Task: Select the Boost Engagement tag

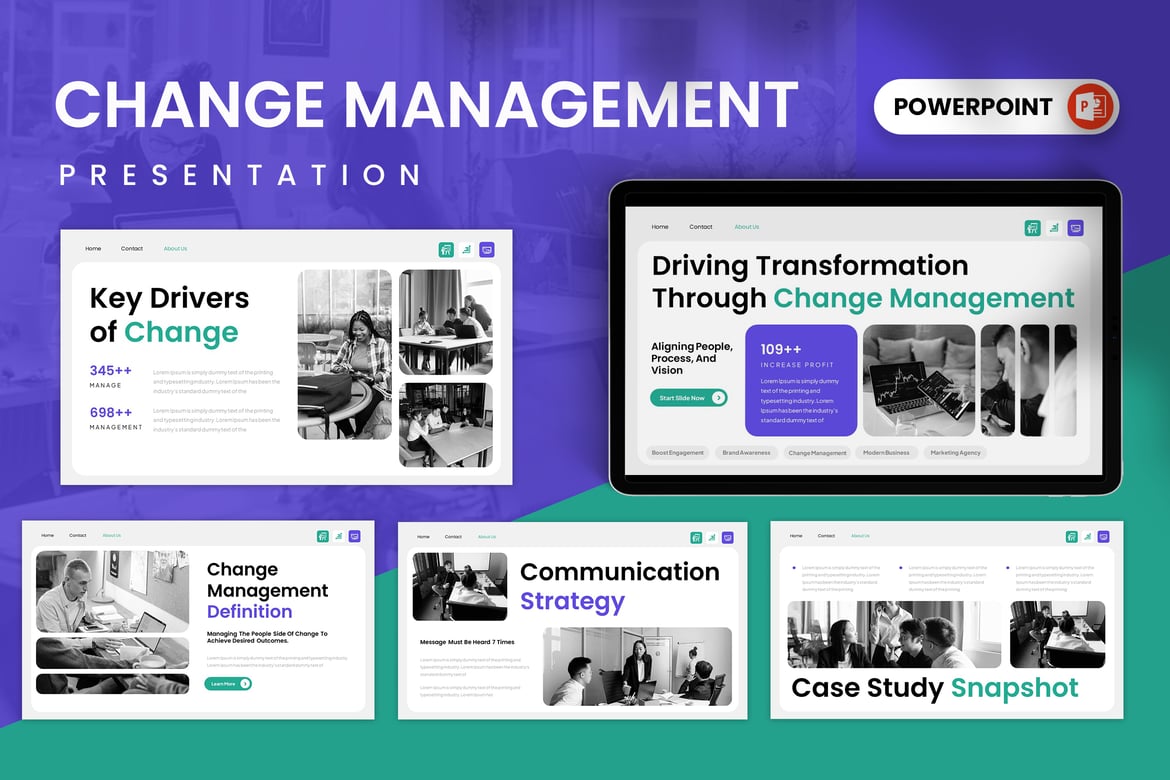Action: pos(678,452)
